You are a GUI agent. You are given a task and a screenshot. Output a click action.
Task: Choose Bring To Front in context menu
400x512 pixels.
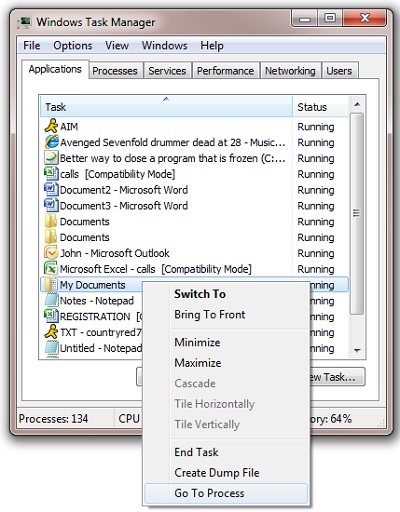pos(226,315)
